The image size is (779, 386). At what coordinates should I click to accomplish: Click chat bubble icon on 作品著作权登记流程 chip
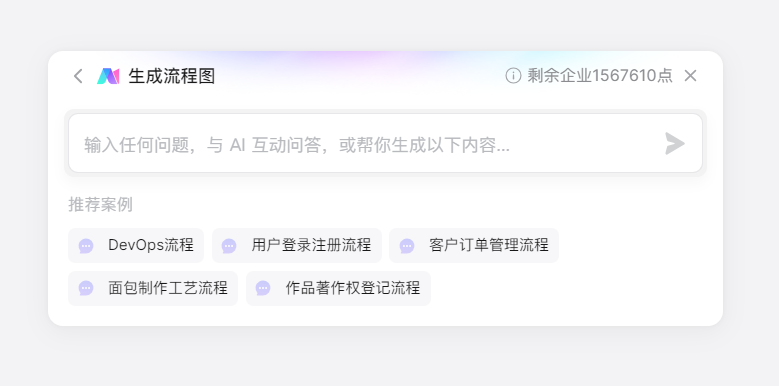pyautogui.click(x=263, y=288)
